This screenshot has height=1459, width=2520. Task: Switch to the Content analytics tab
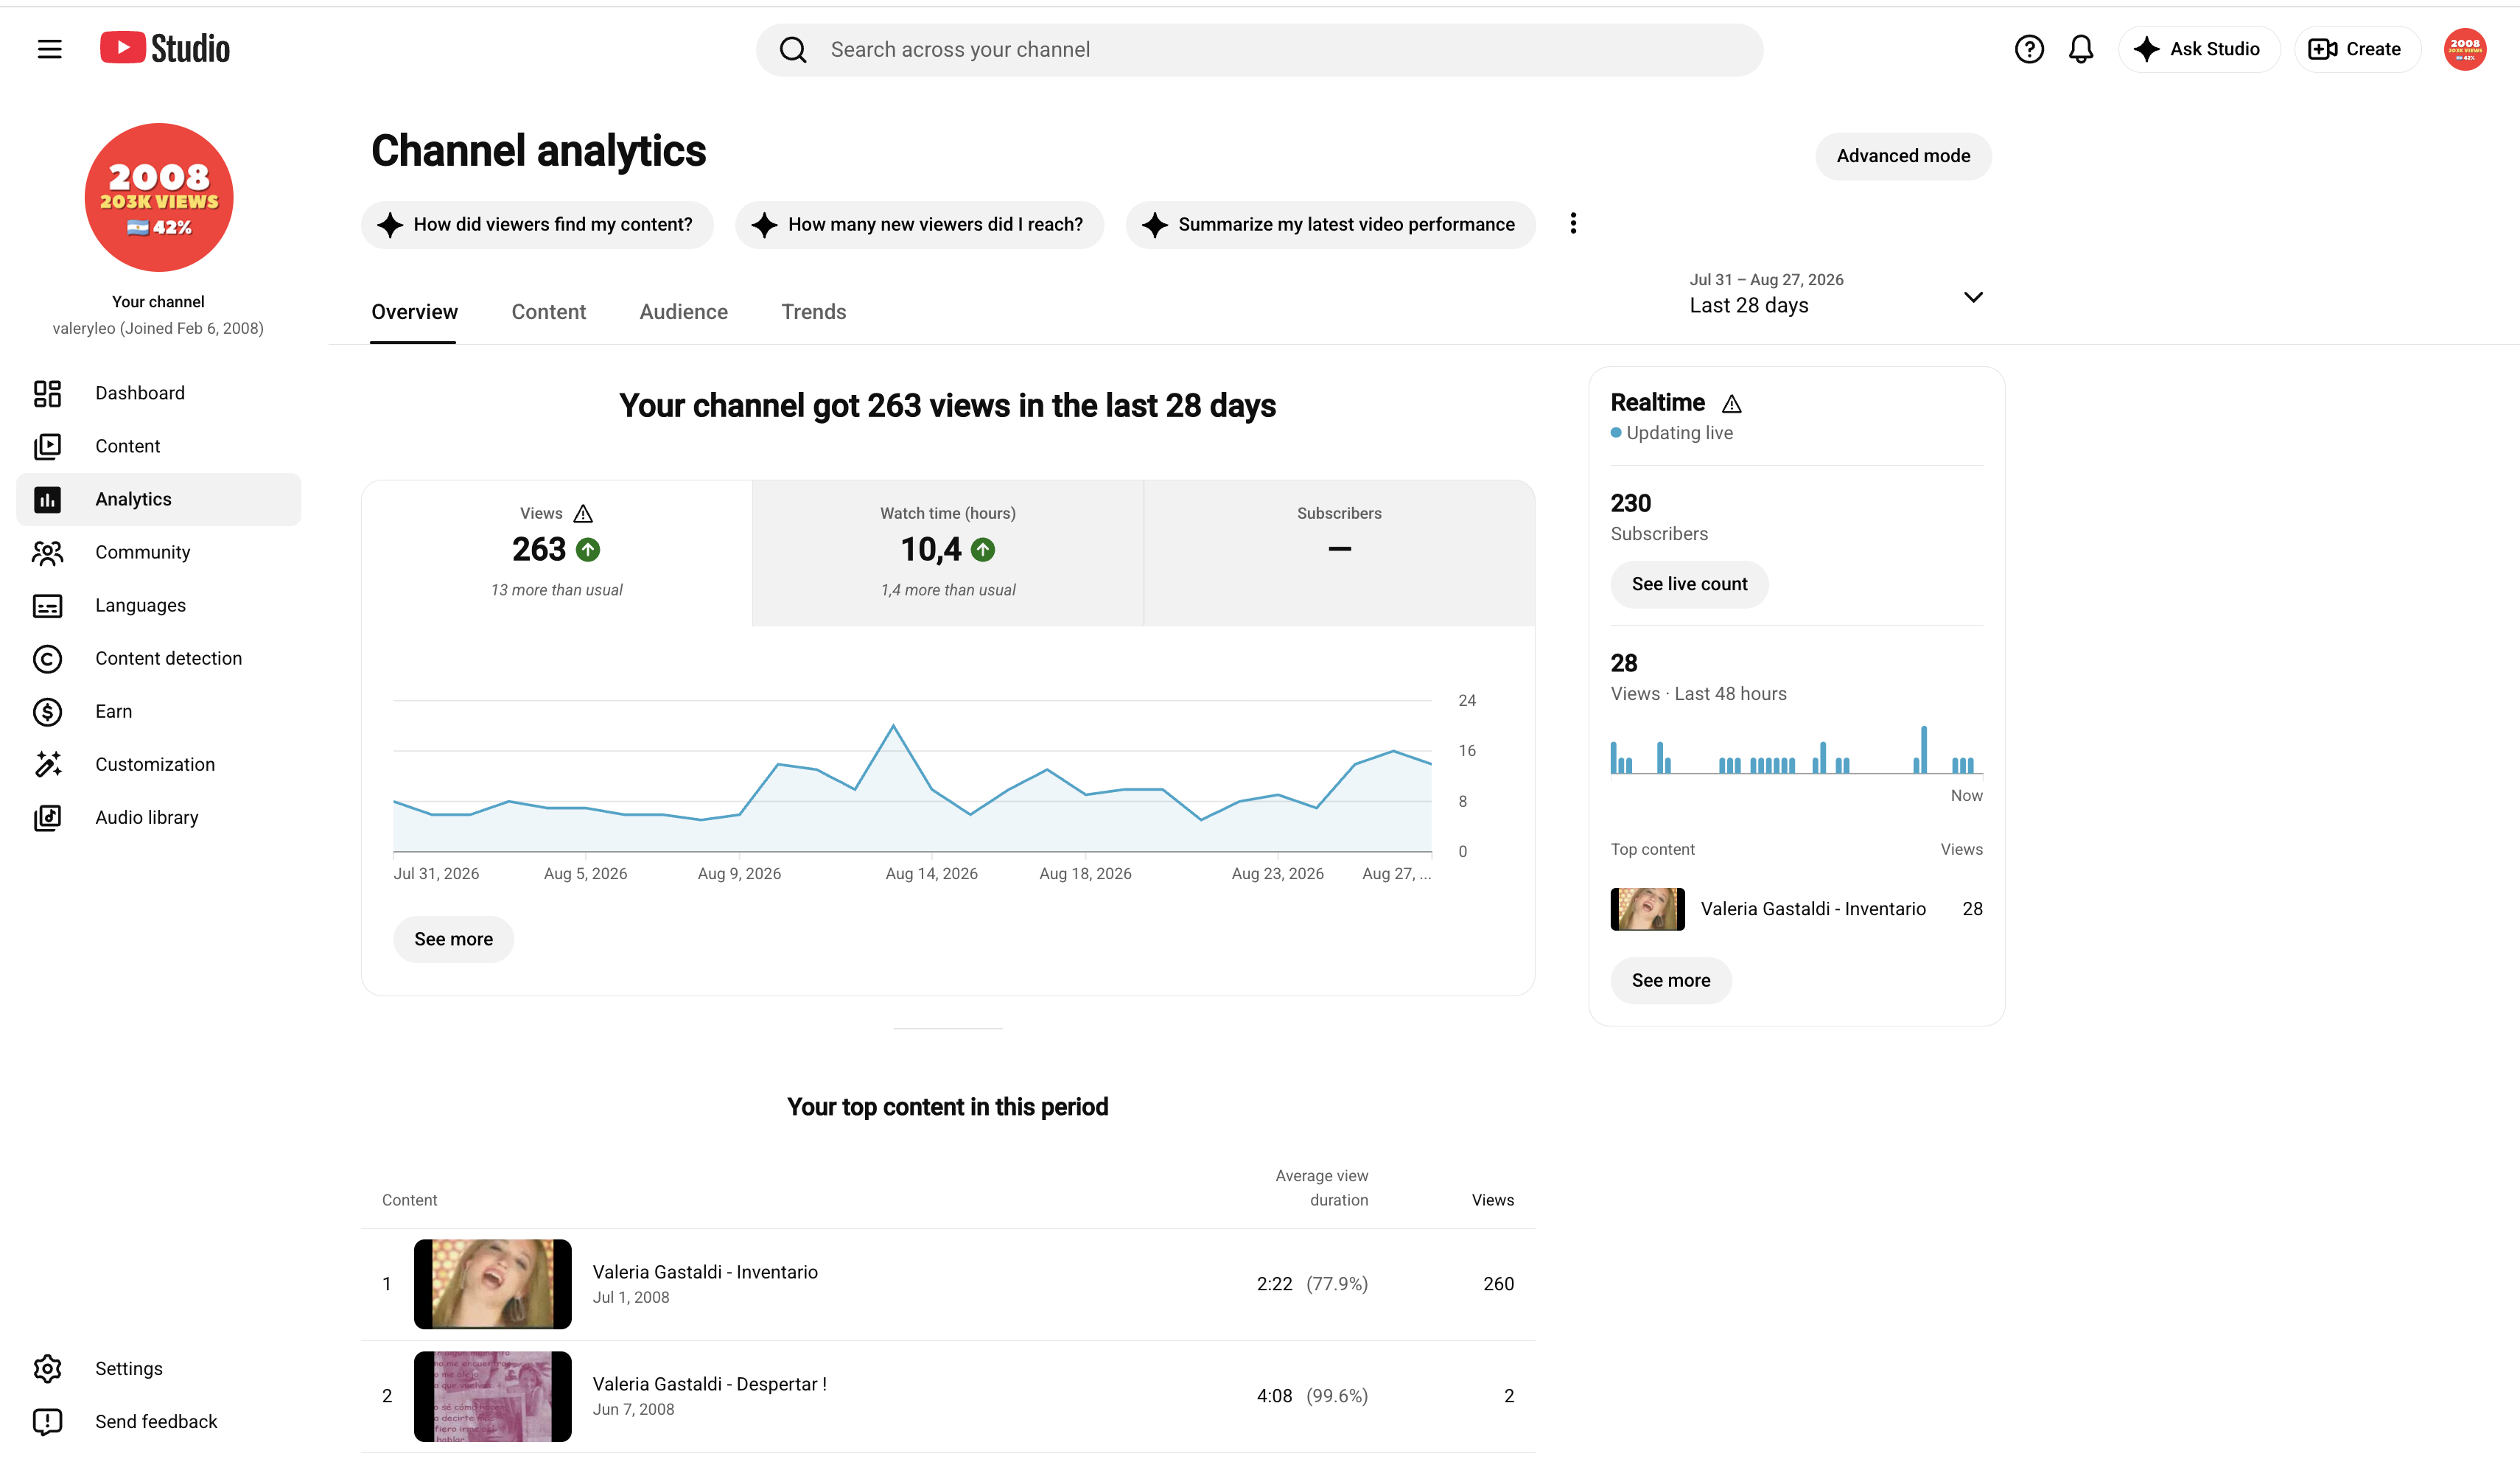548,312
